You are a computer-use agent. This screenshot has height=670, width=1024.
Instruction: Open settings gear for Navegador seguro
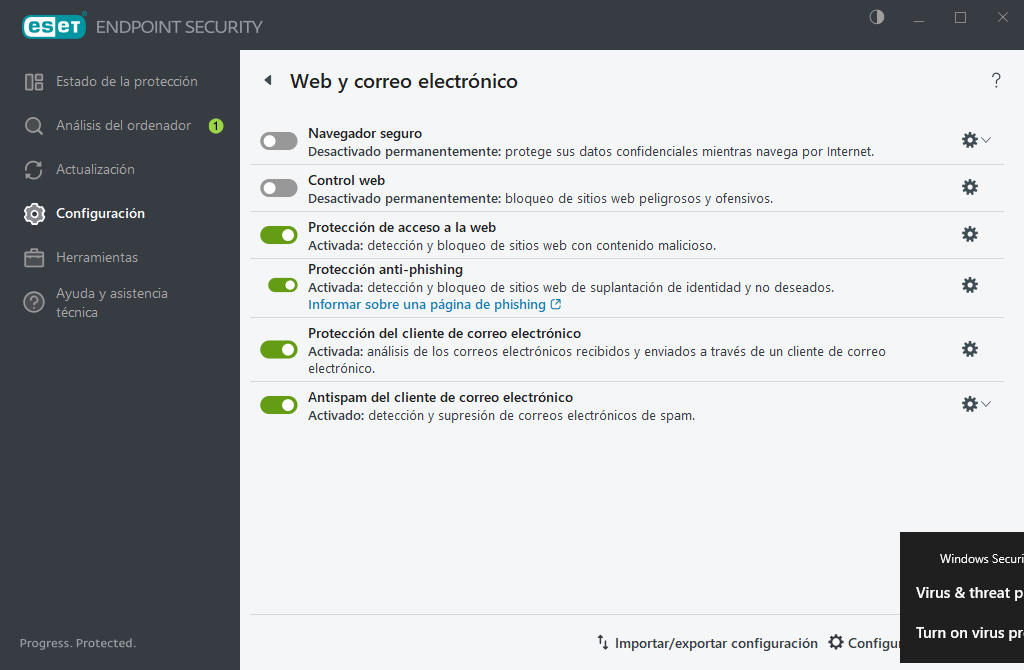point(970,140)
